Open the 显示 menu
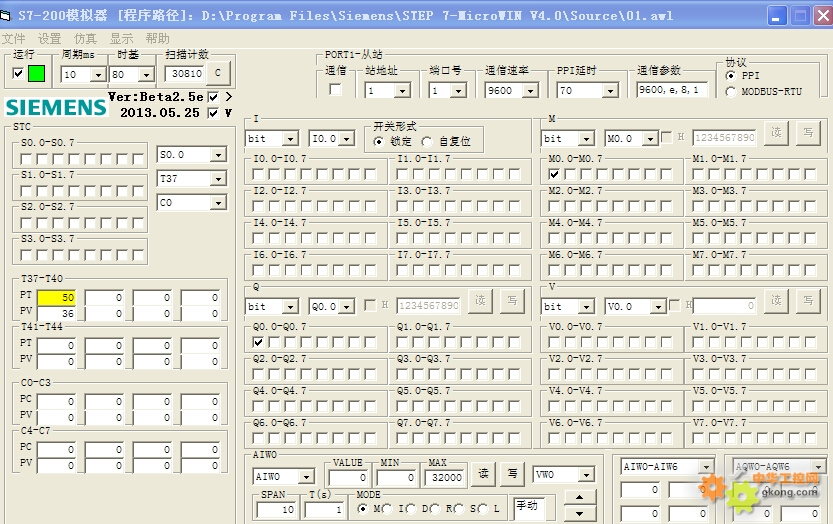The width and height of the screenshot is (833, 524). point(121,39)
